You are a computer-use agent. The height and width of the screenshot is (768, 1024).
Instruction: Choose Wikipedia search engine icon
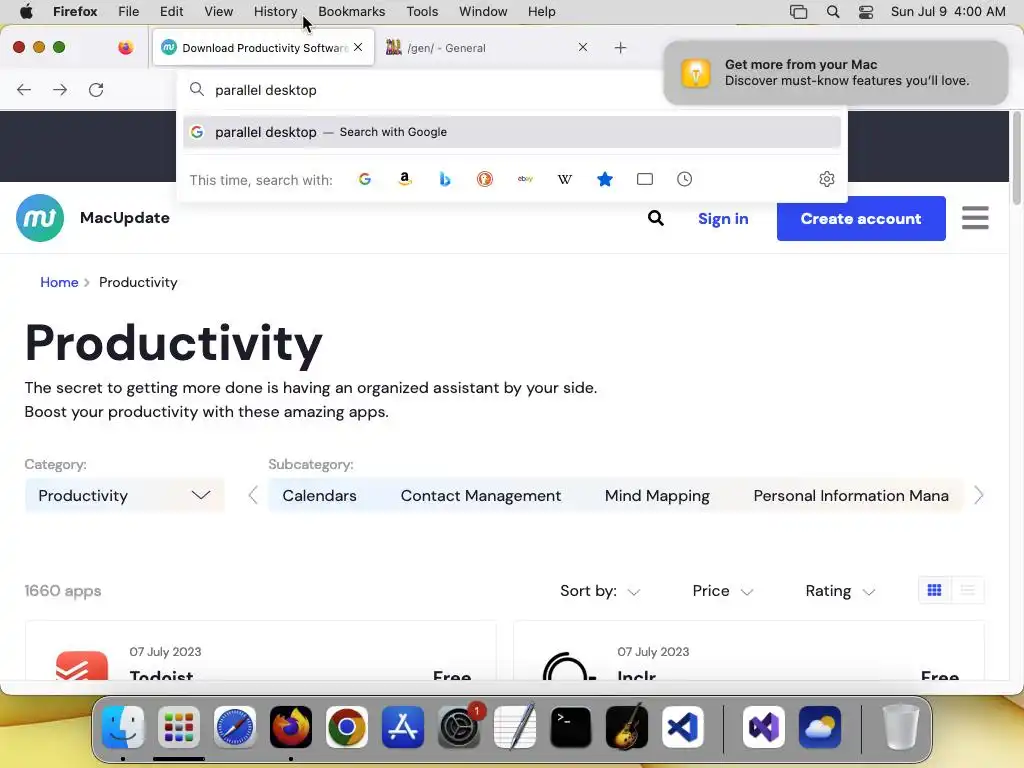(x=565, y=179)
